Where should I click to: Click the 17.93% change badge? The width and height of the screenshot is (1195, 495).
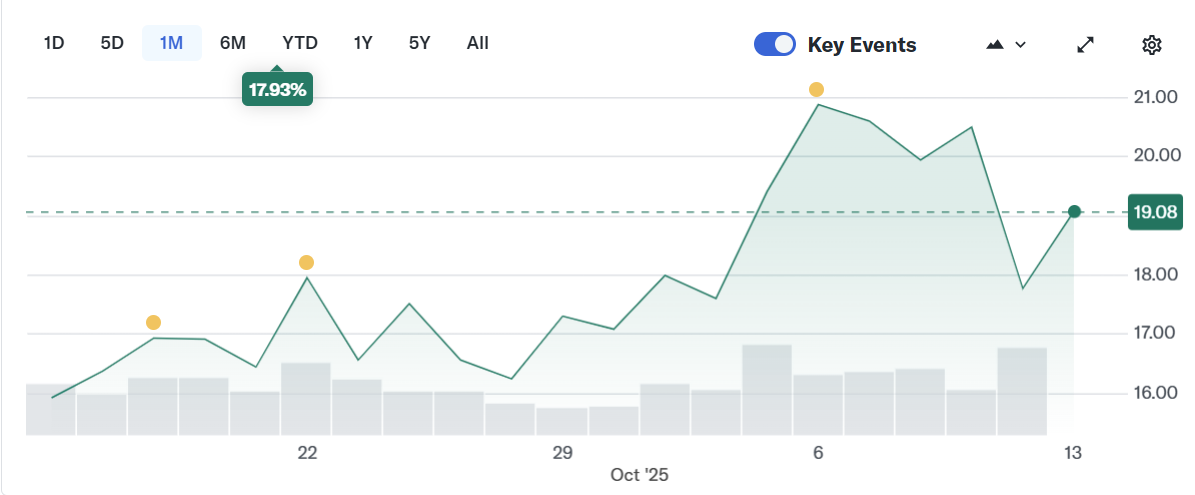[278, 90]
